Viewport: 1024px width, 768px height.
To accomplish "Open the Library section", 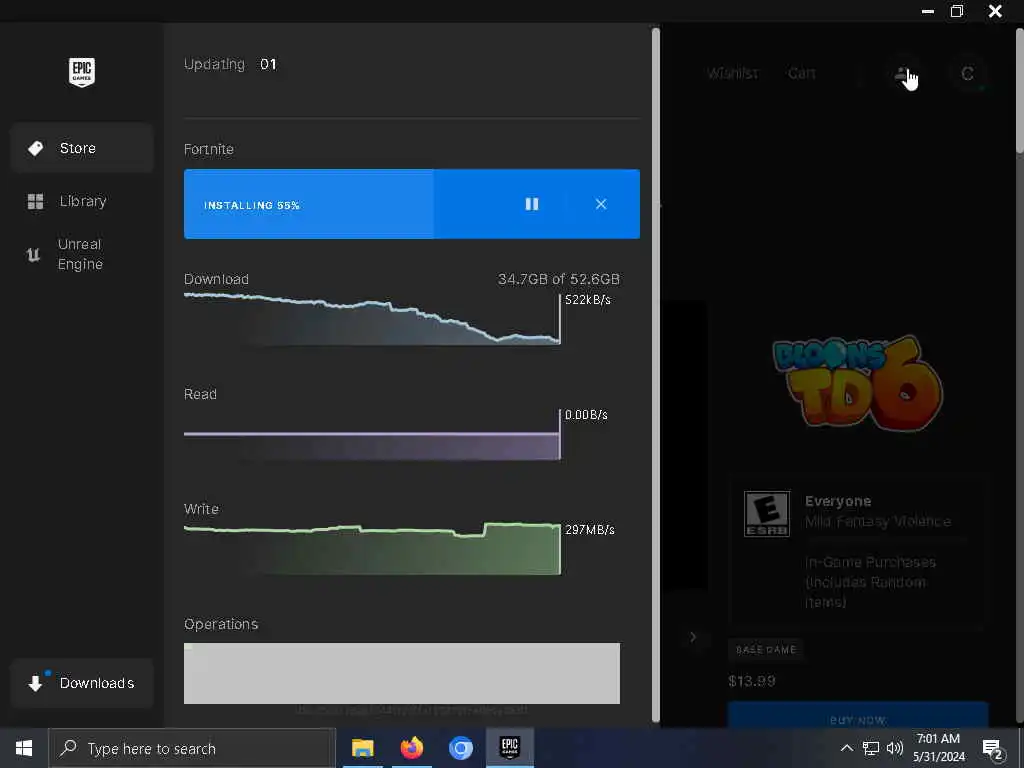I will coord(82,201).
